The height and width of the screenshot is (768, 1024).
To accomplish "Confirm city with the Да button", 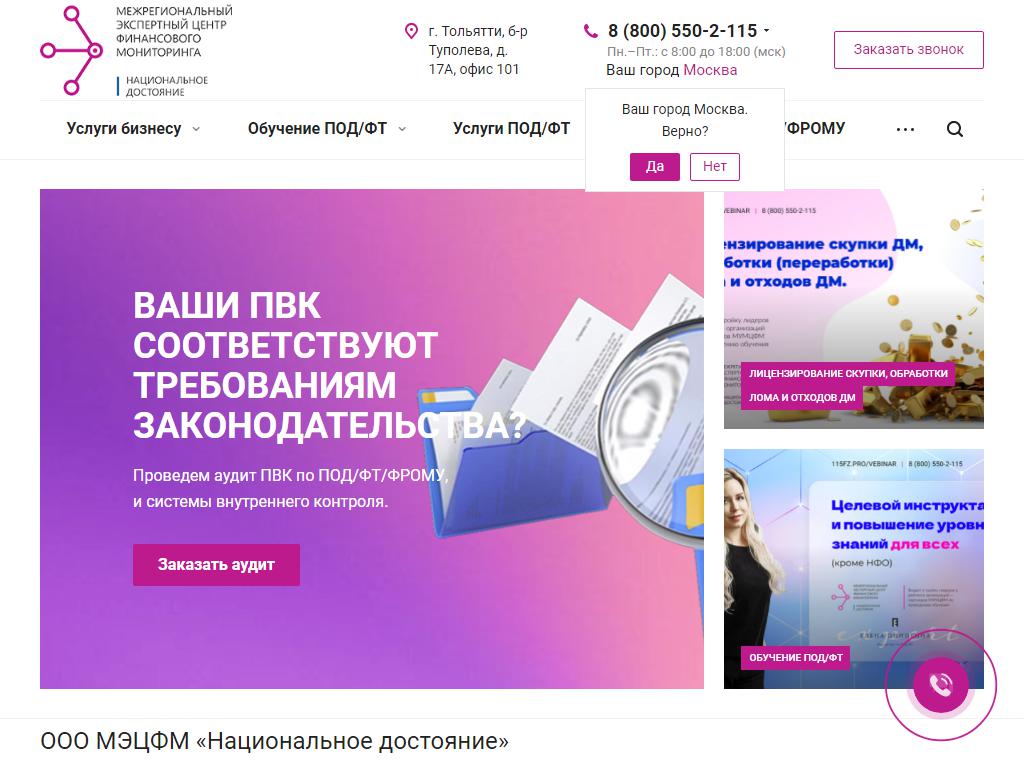I will click(x=654, y=167).
